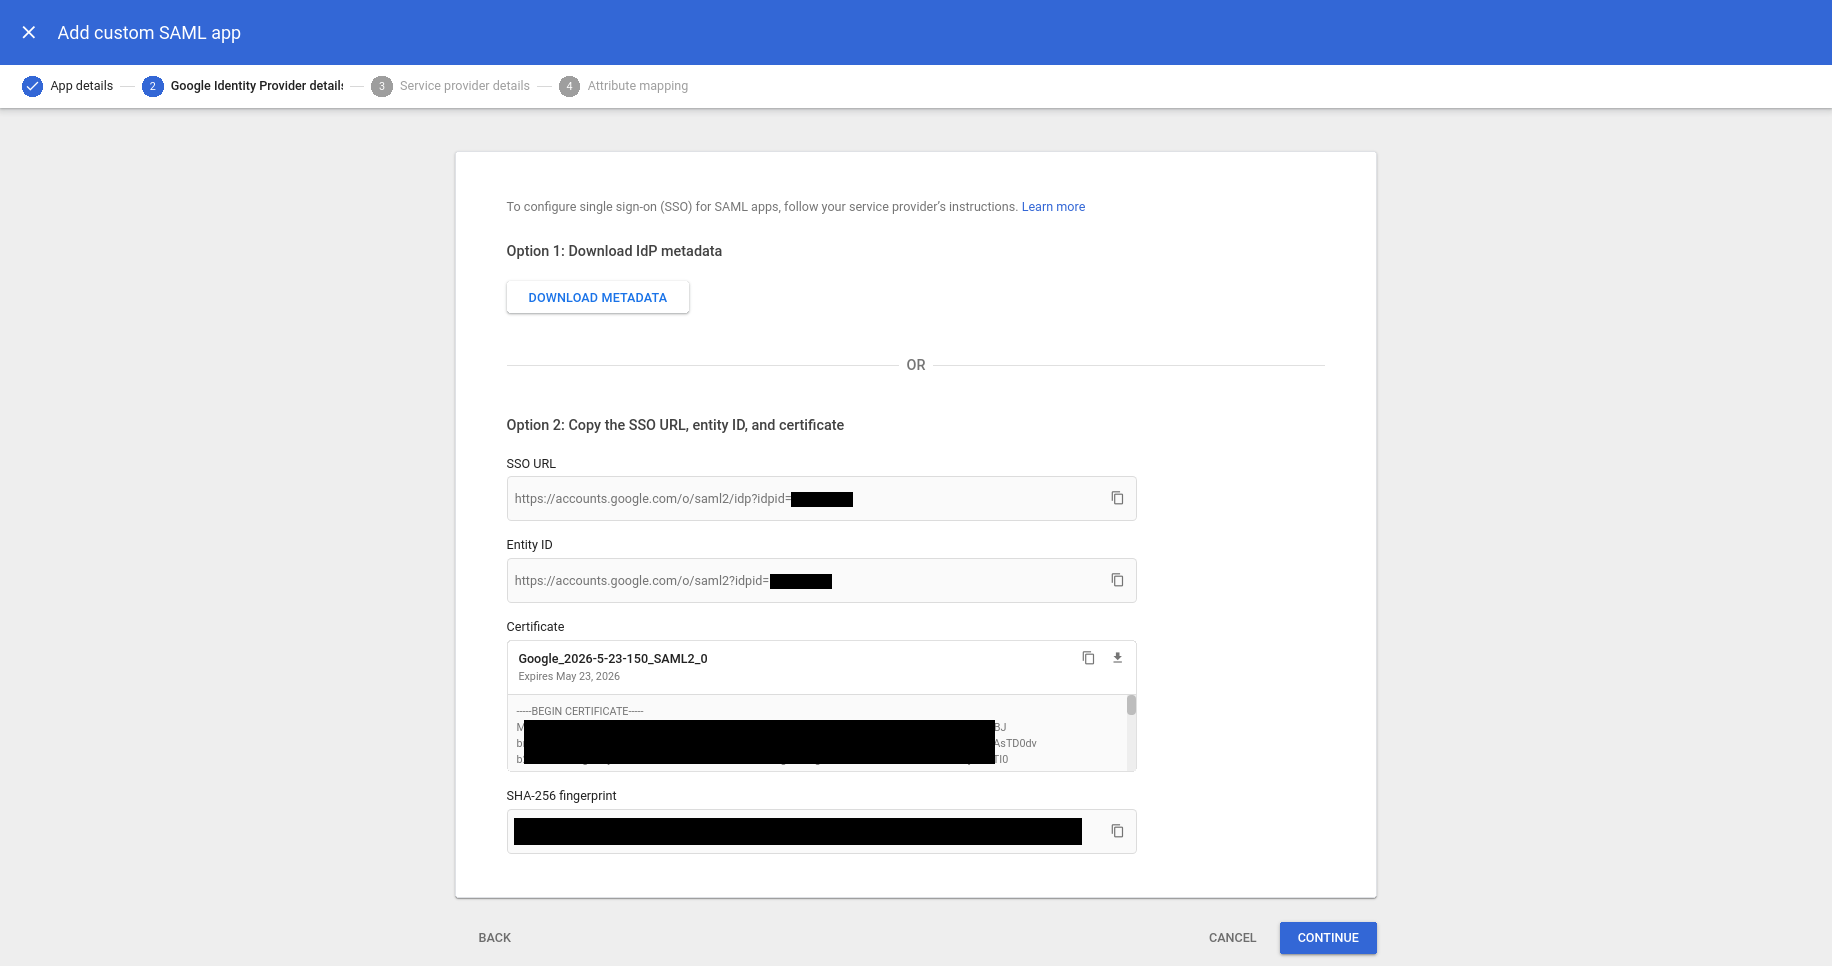Copy the SHA-256 fingerprint
Image resolution: width=1832 pixels, height=966 pixels.
1117,831
